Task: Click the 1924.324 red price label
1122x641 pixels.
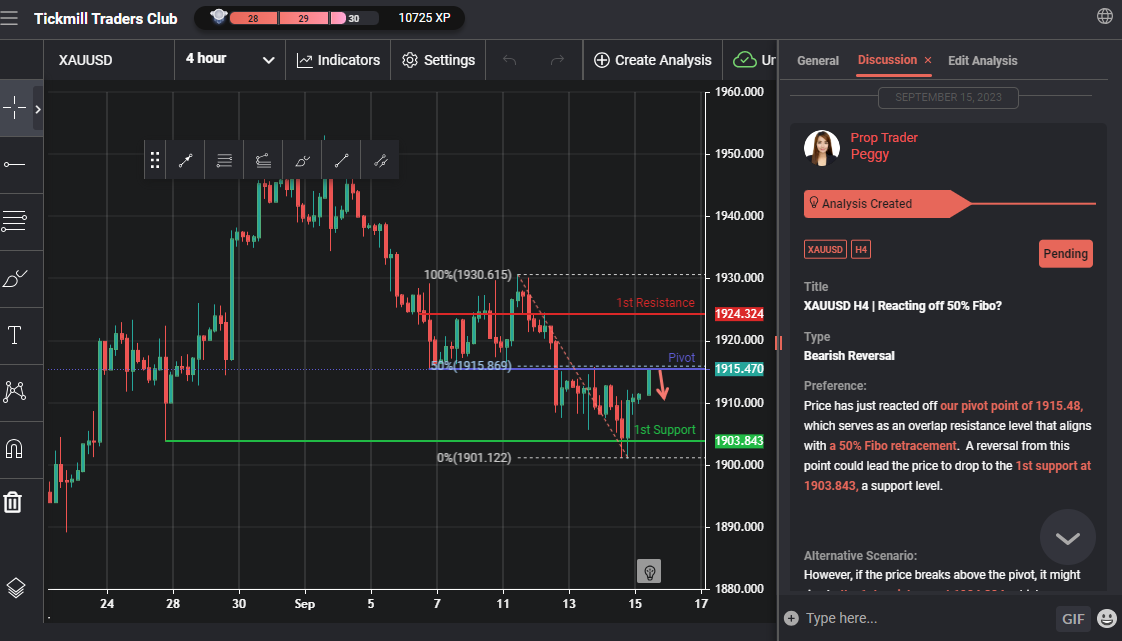Action: tap(739, 314)
